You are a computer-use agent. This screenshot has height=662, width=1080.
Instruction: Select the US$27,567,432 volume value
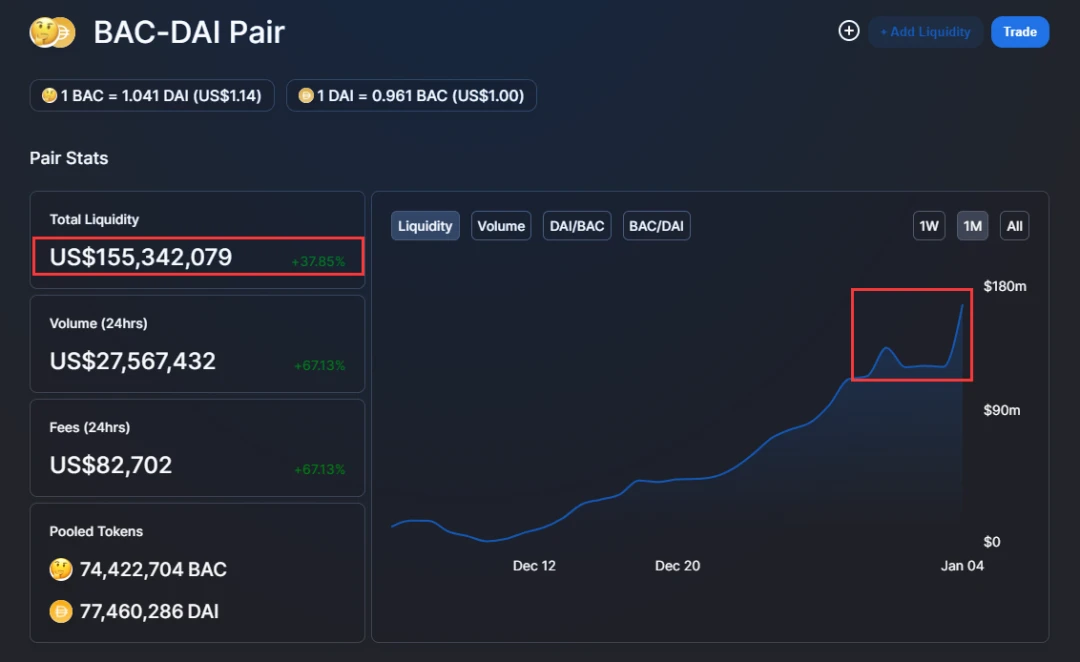(132, 361)
